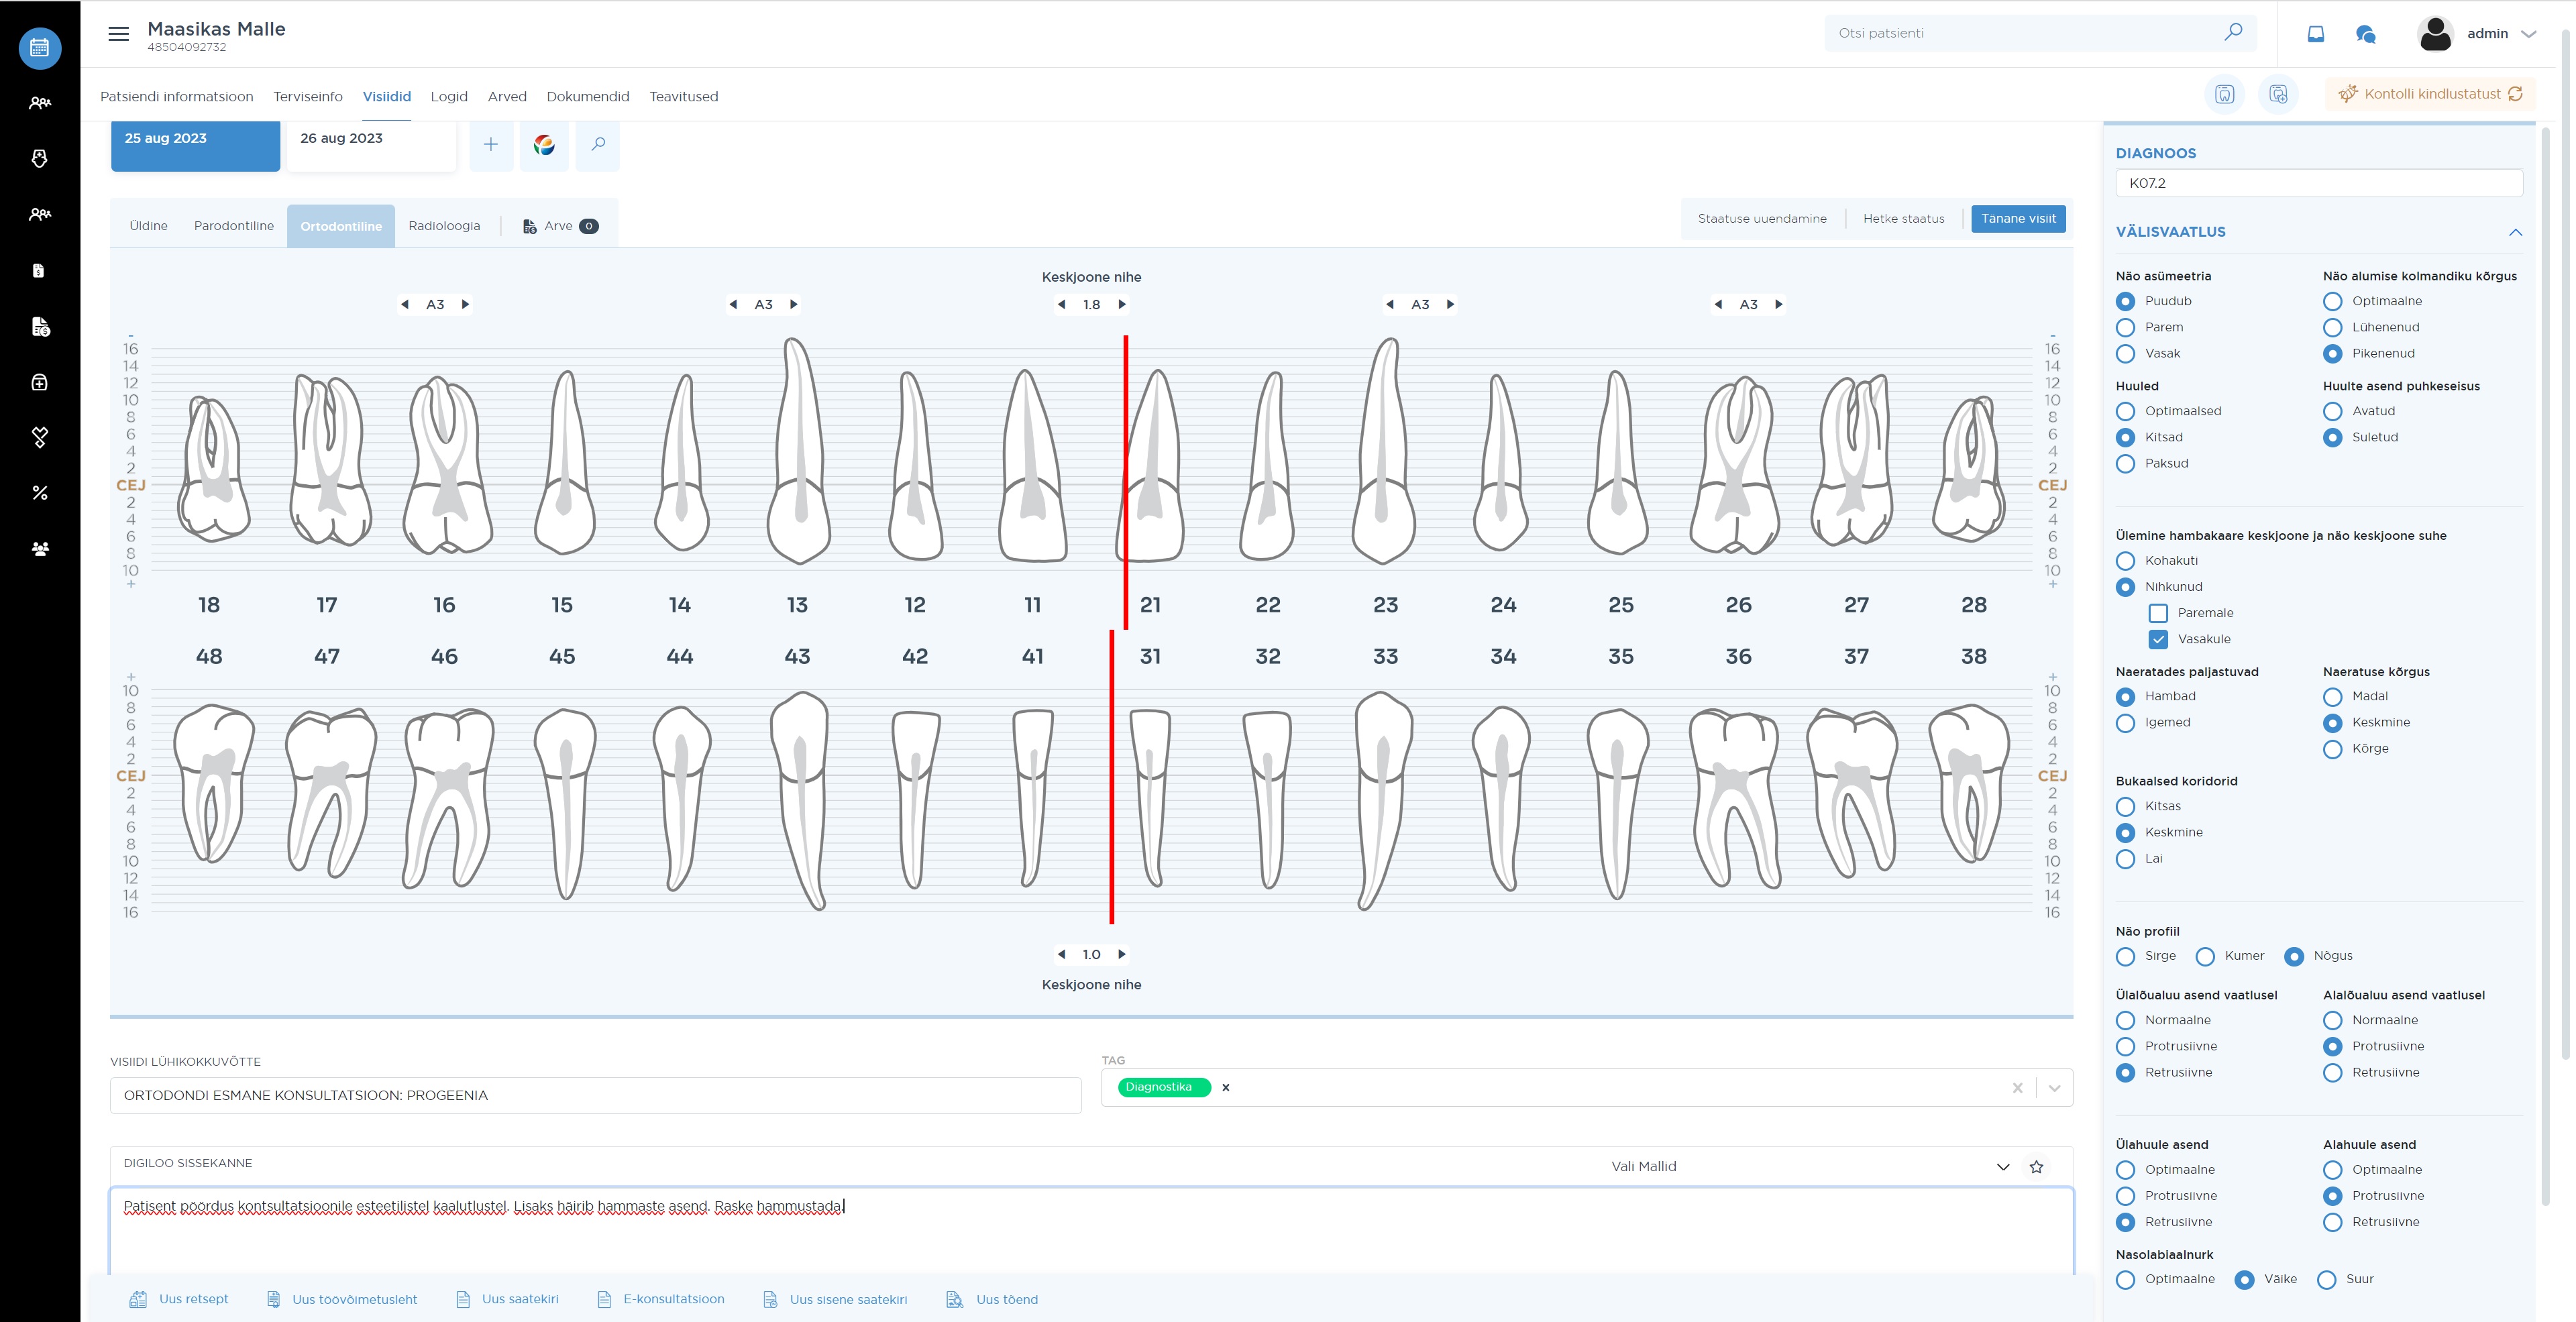The image size is (2576, 1322).
Task: Click the chat messages icon
Action: (2365, 34)
